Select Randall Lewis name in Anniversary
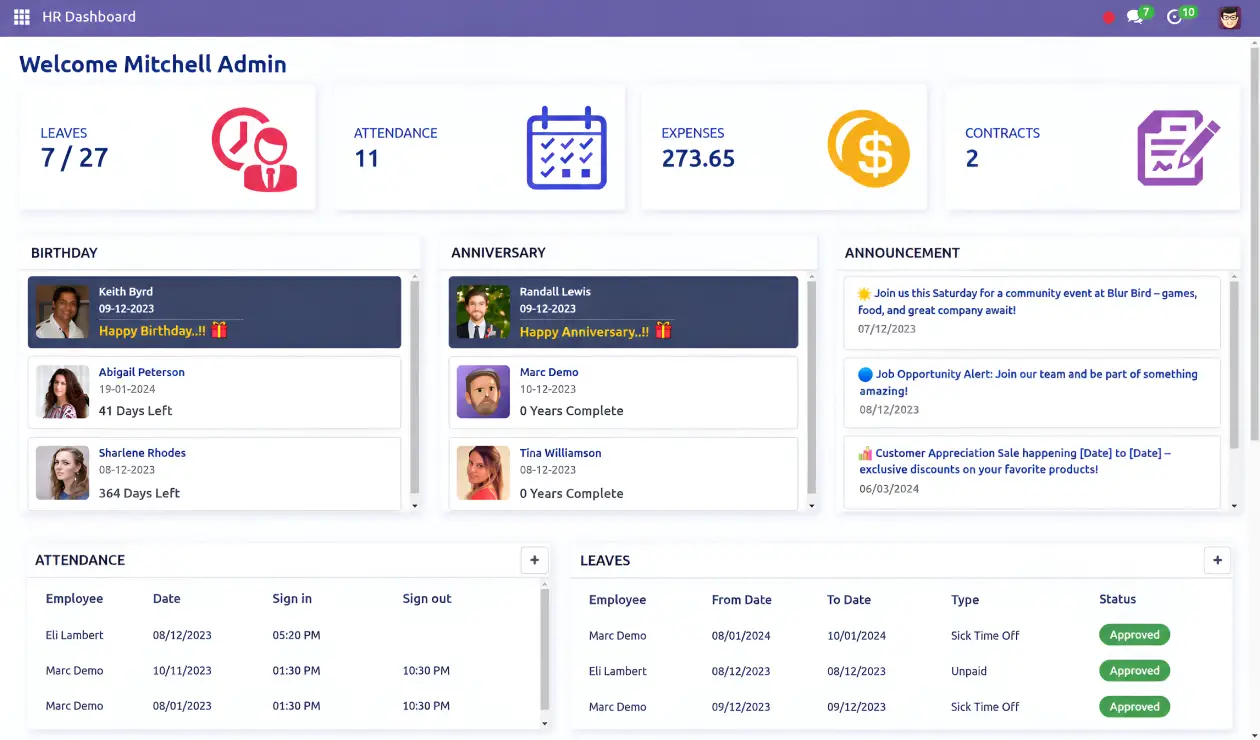The image size is (1260, 740). pyautogui.click(x=555, y=292)
